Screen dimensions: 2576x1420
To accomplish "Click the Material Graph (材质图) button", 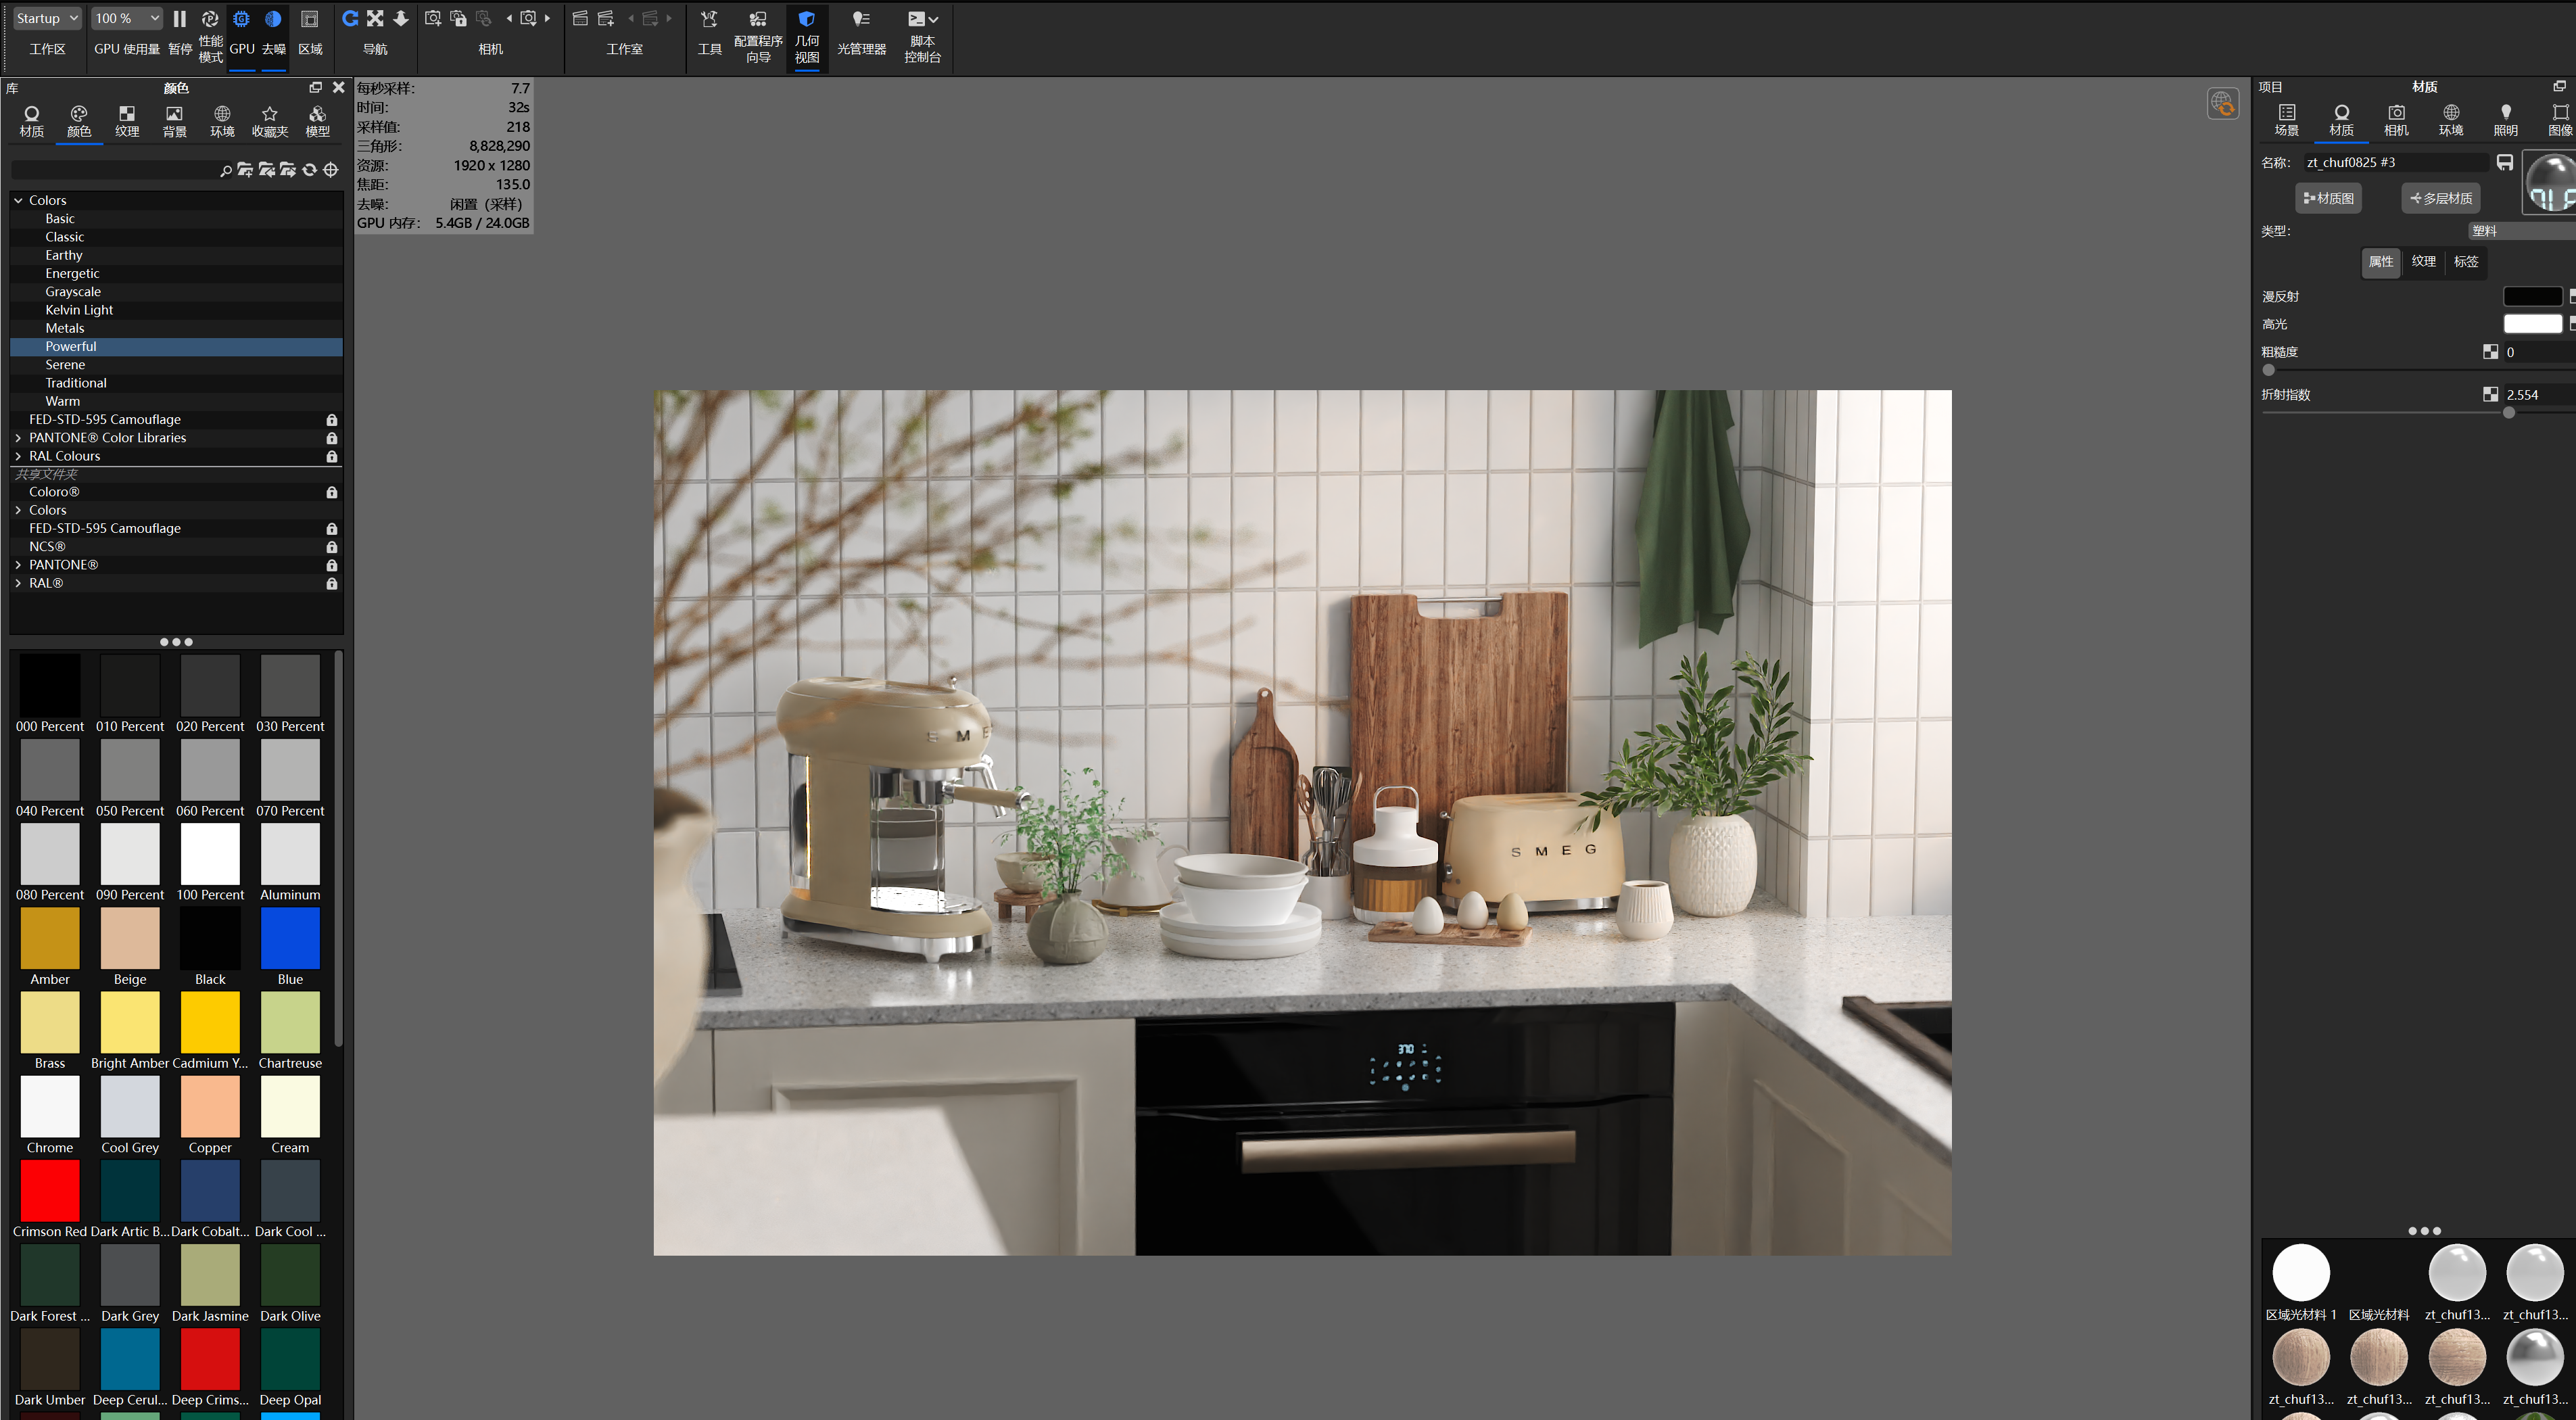I will [2328, 198].
